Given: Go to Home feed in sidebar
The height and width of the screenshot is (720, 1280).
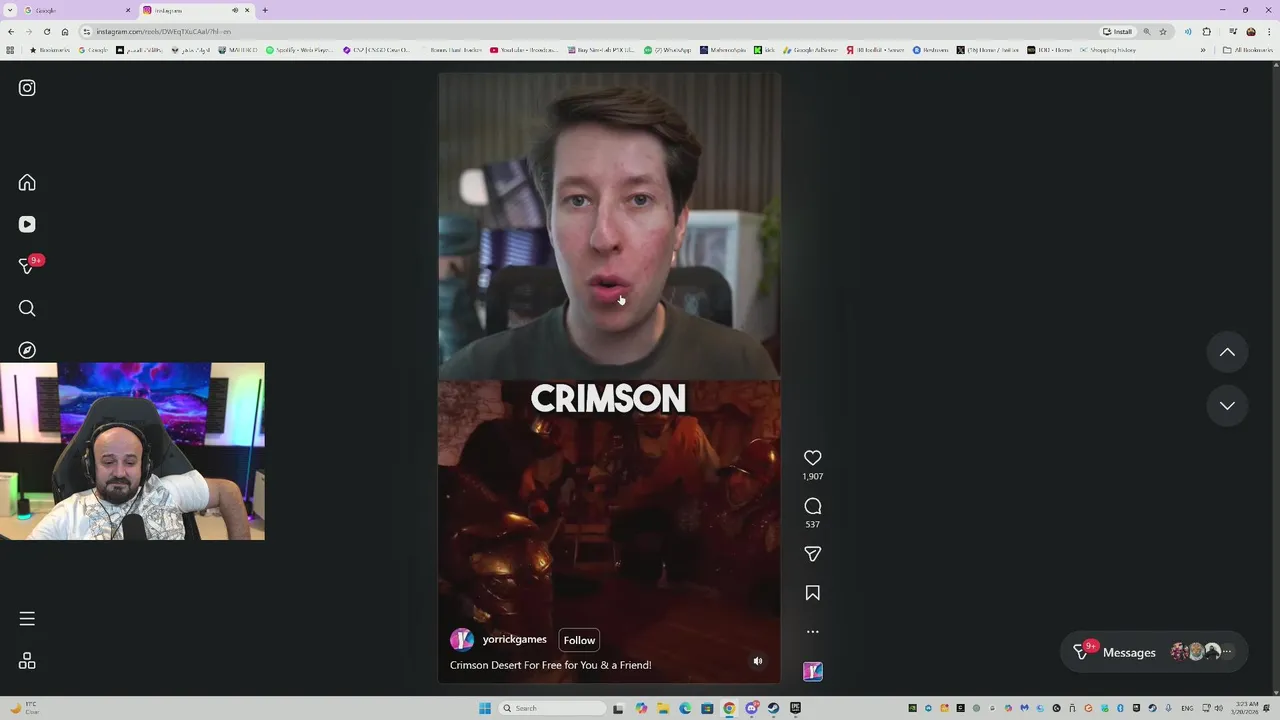Looking at the screenshot, I should tap(27, 183).
